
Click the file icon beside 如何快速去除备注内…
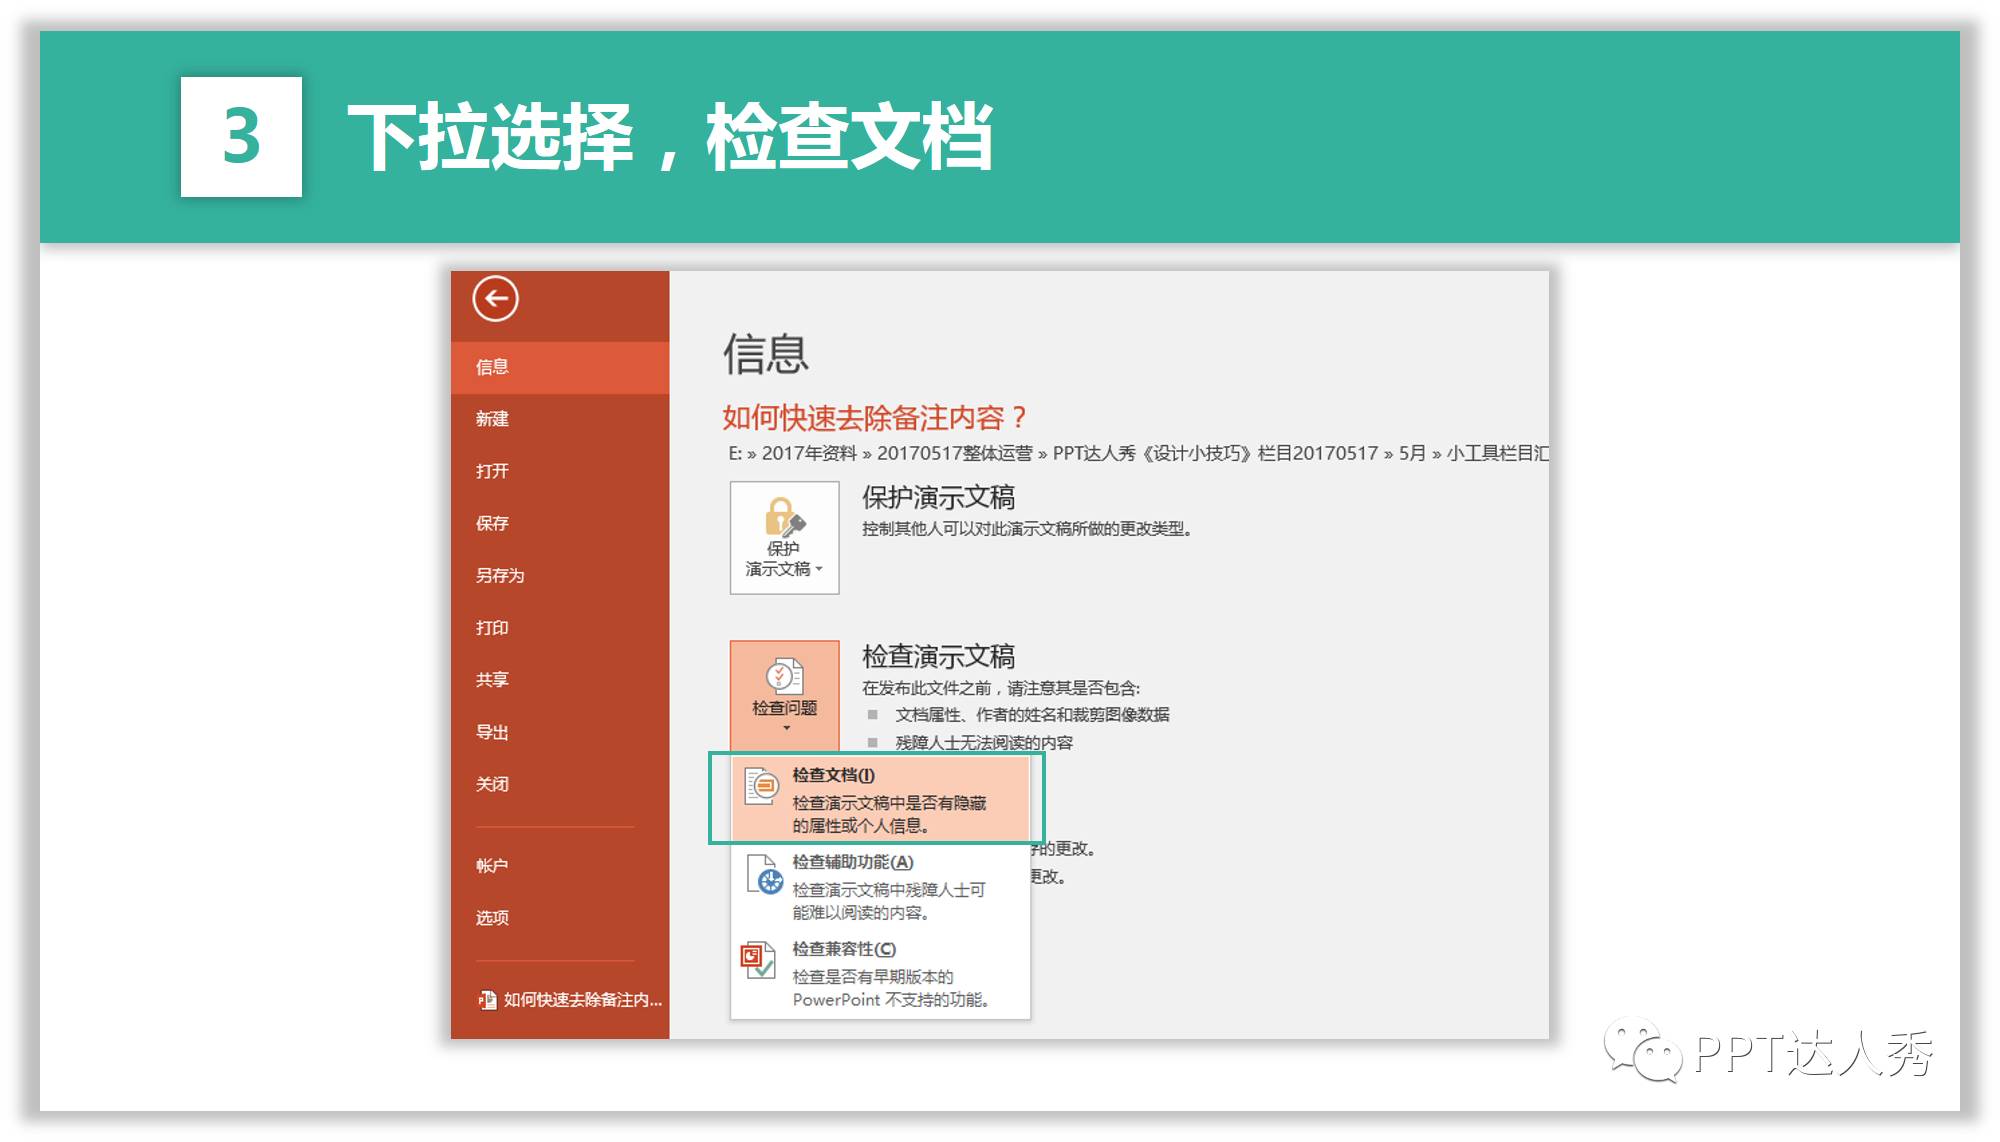487,999
